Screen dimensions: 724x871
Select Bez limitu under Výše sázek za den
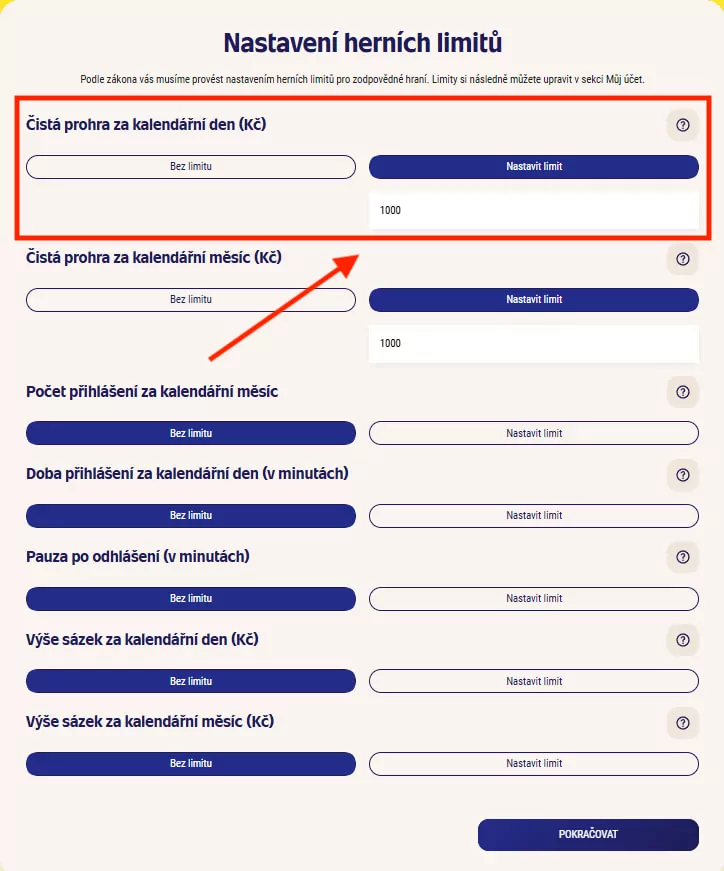point(191,680)
